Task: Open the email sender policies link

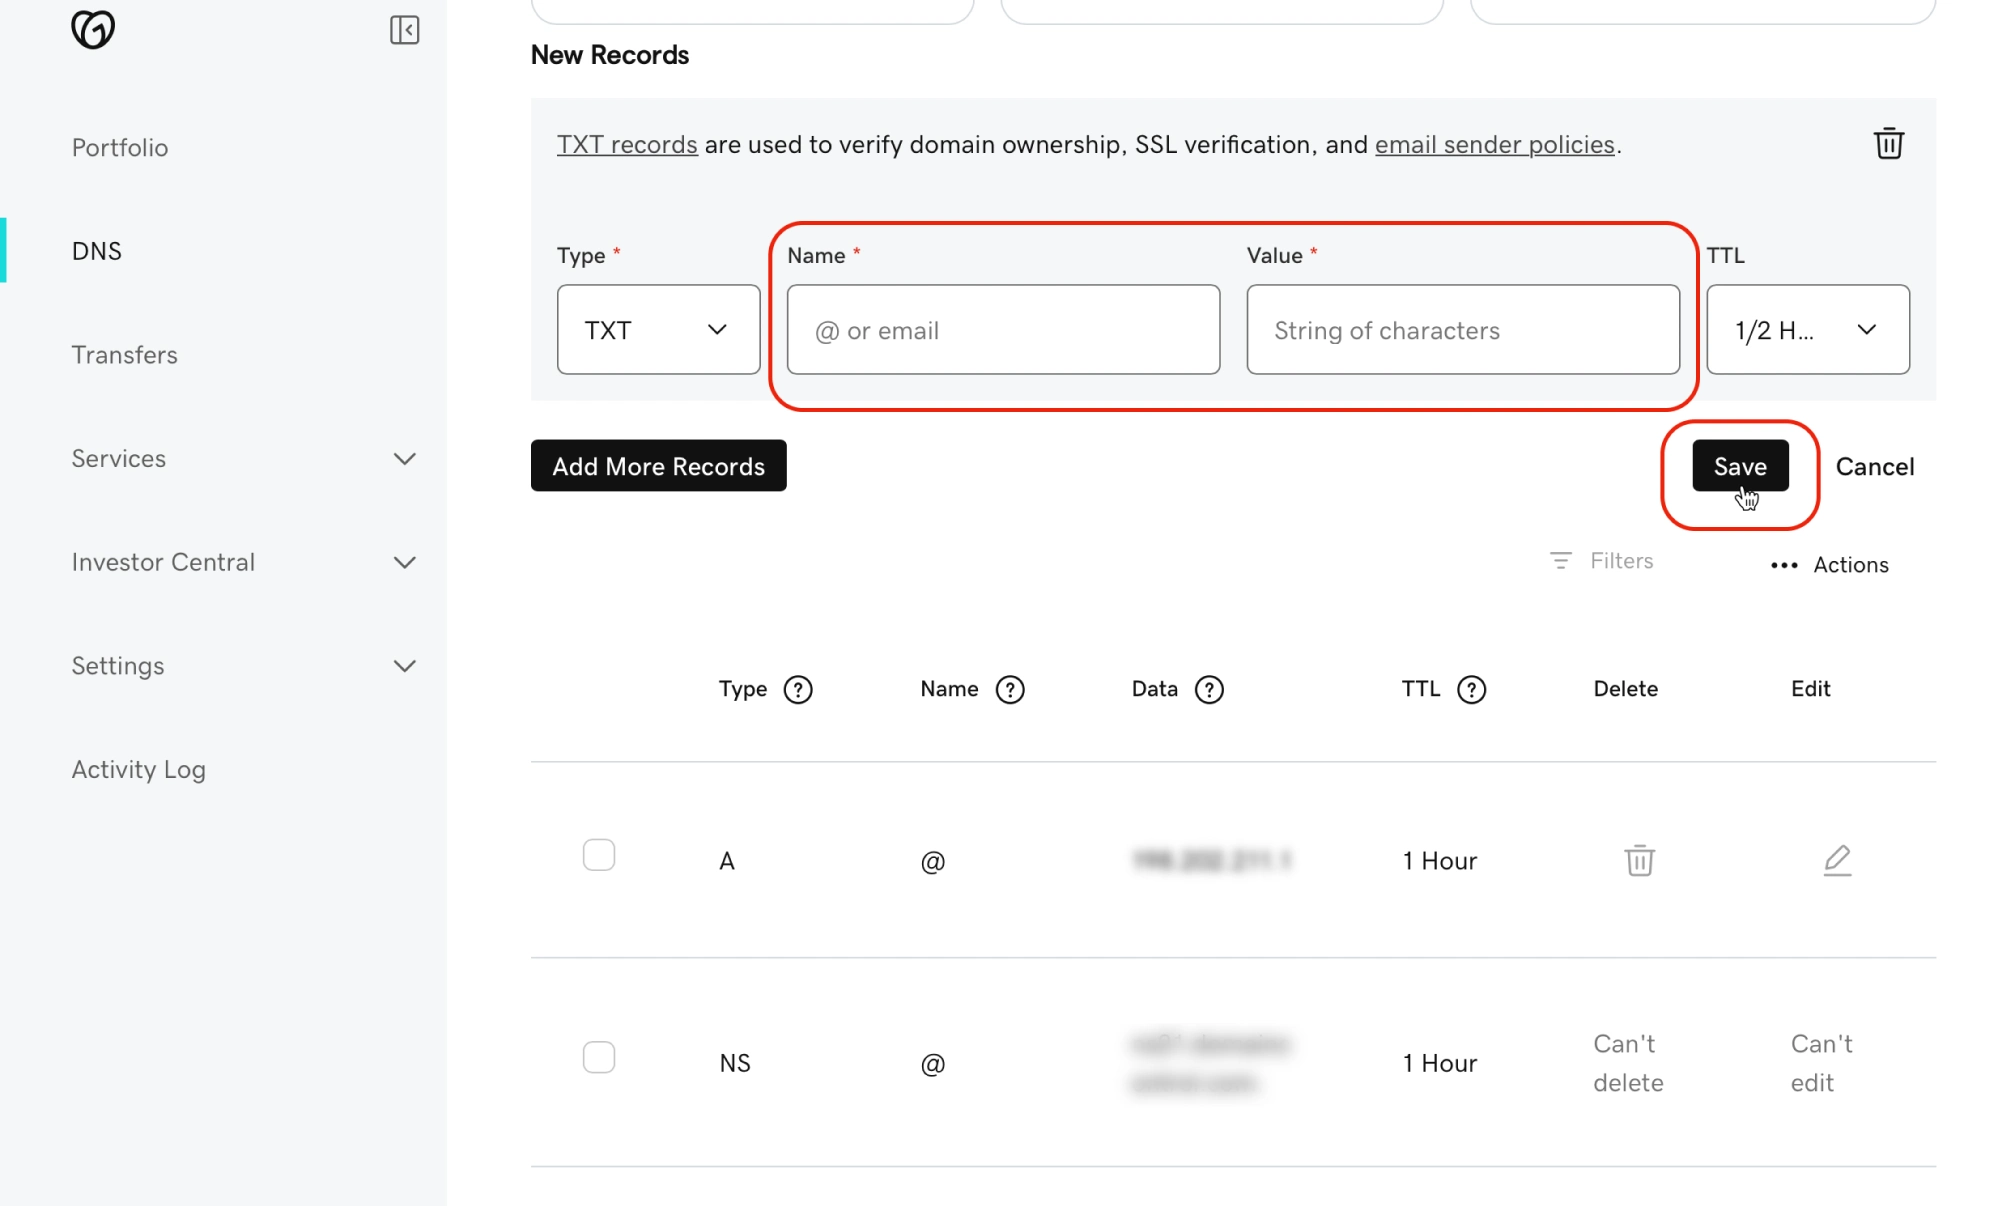Action: [1494, 145]
